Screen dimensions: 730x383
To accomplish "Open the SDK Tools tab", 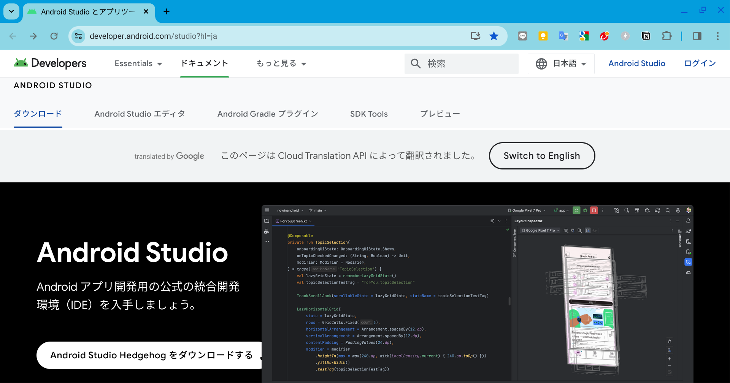I will [x=369, y=114].
